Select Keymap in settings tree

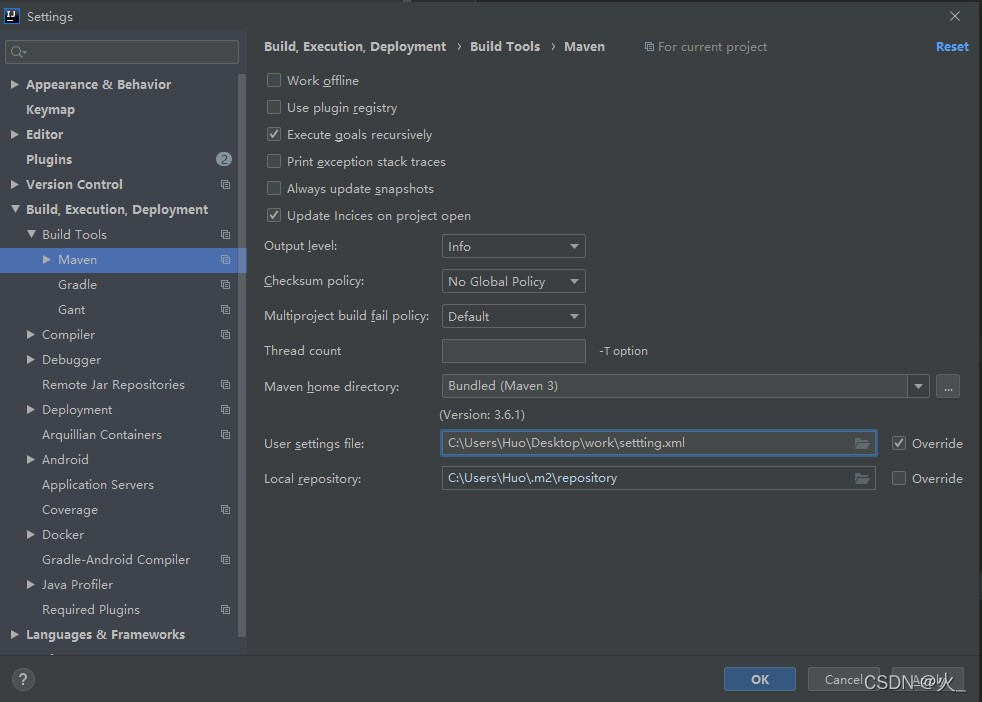tap(50, 110)
